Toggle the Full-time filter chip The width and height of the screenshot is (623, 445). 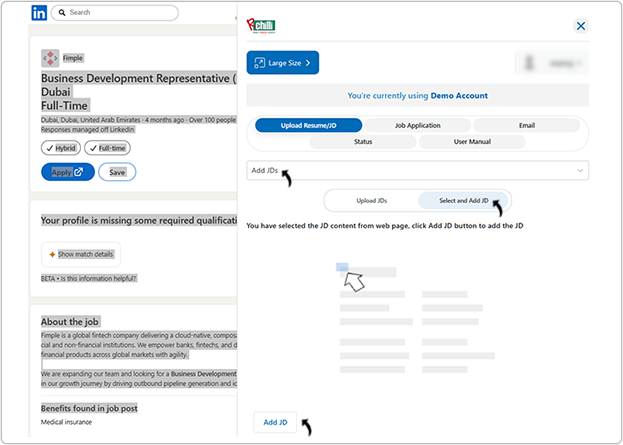(107, 148)
